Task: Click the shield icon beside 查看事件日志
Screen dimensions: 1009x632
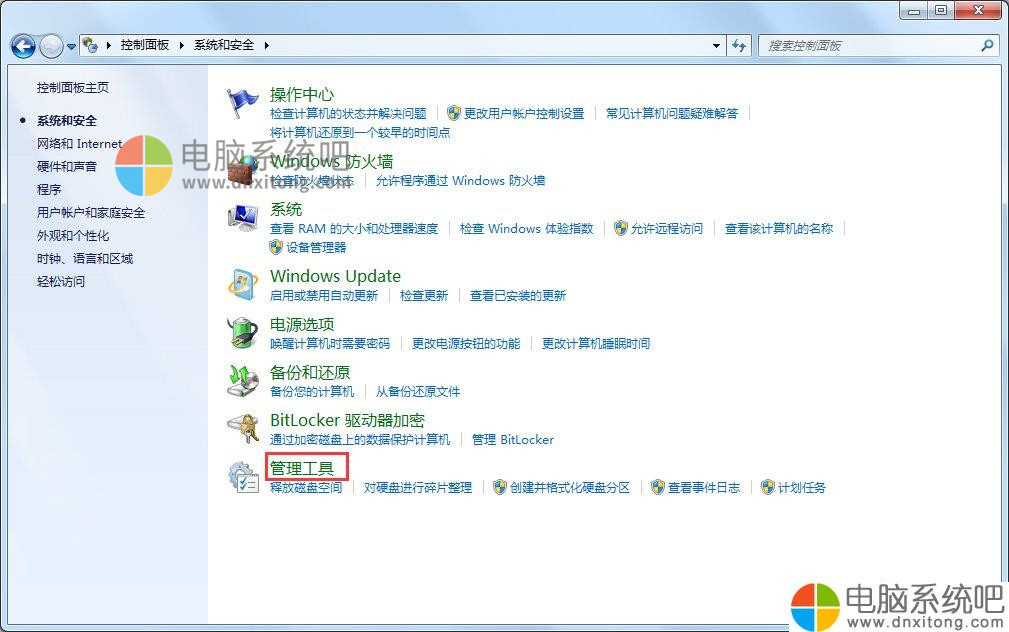Action: pyautogui.click(x=657, y=487)
